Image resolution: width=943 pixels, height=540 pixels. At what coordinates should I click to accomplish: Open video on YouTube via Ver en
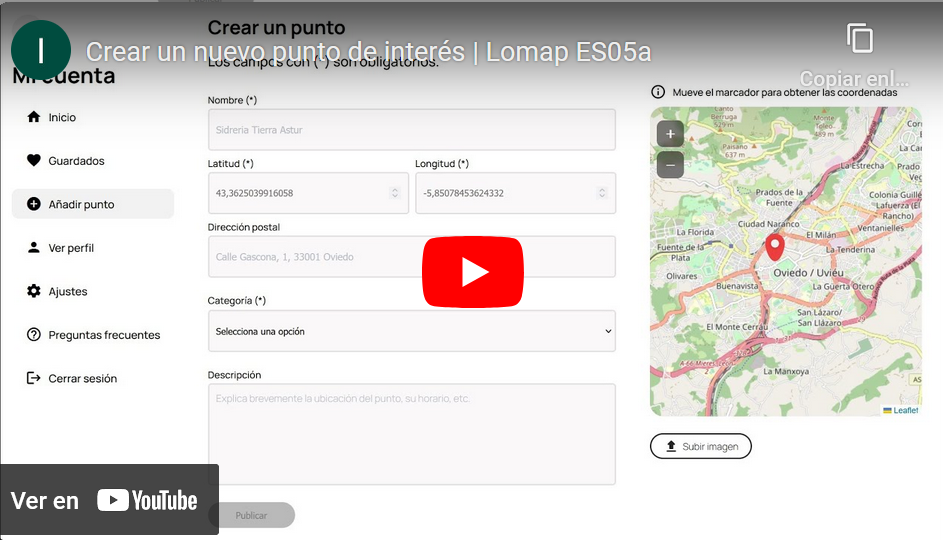point(109,500)
